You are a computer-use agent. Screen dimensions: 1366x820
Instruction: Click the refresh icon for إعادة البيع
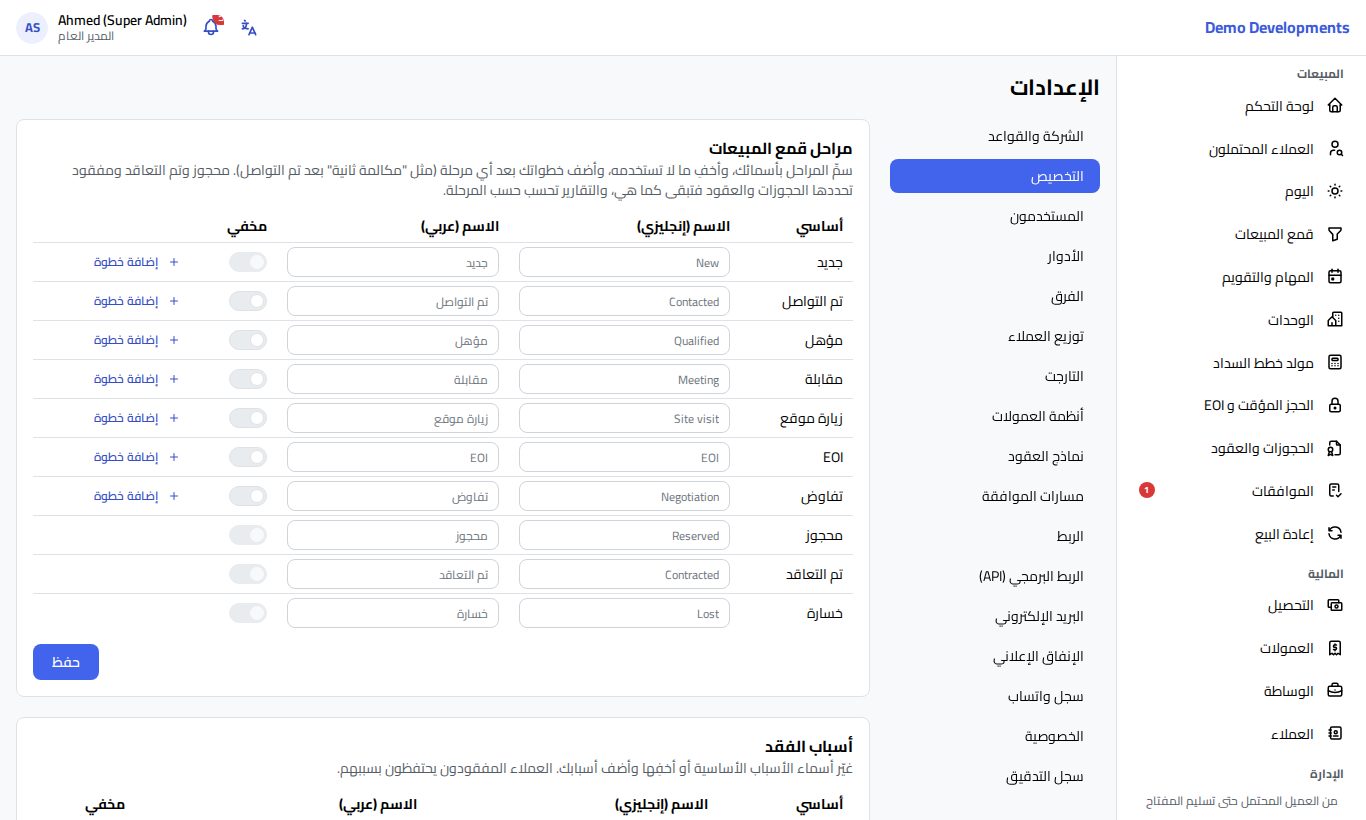[x=1334, y=534]
